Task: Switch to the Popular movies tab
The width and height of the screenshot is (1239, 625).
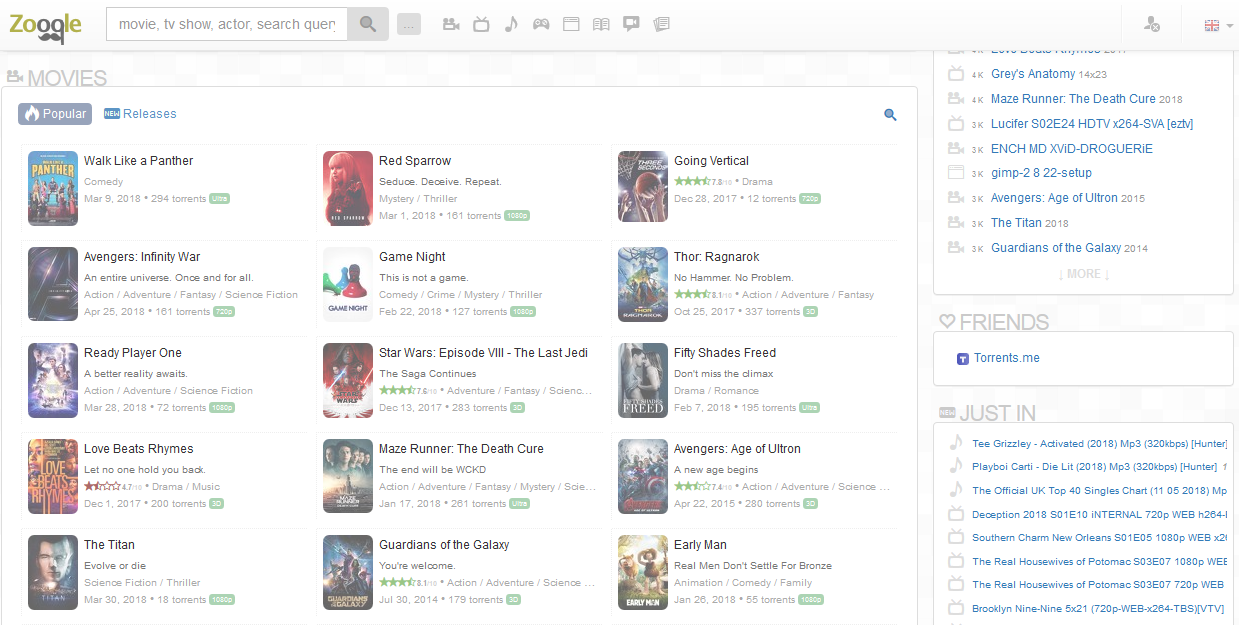Action: [55, 114]
